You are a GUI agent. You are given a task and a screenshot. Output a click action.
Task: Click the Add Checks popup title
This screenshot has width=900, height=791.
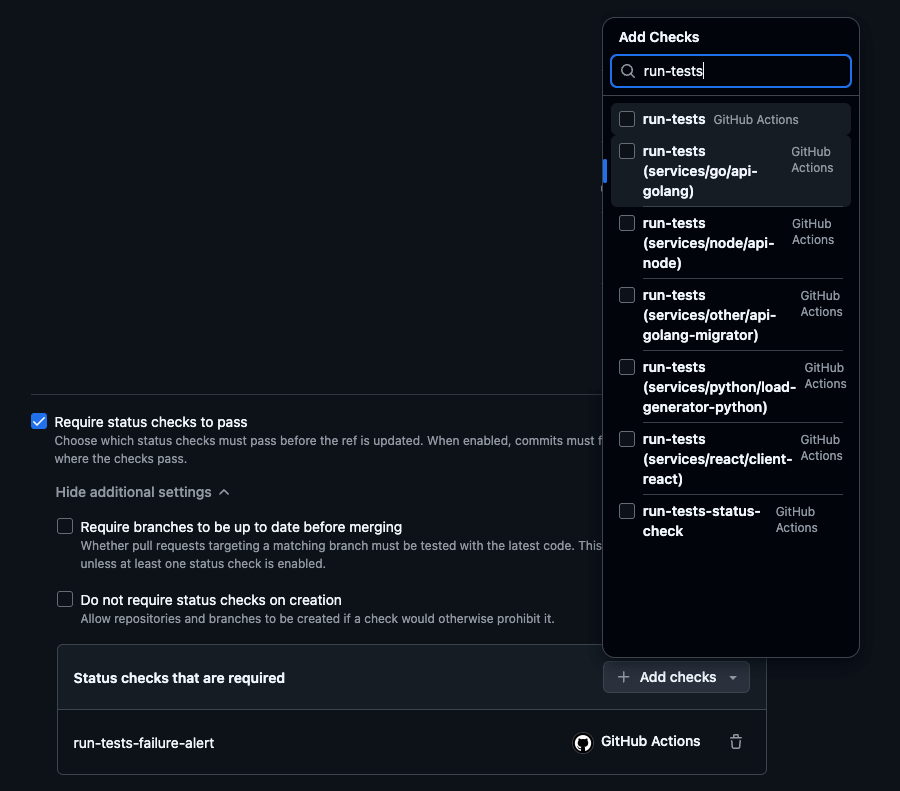(659, 37)
